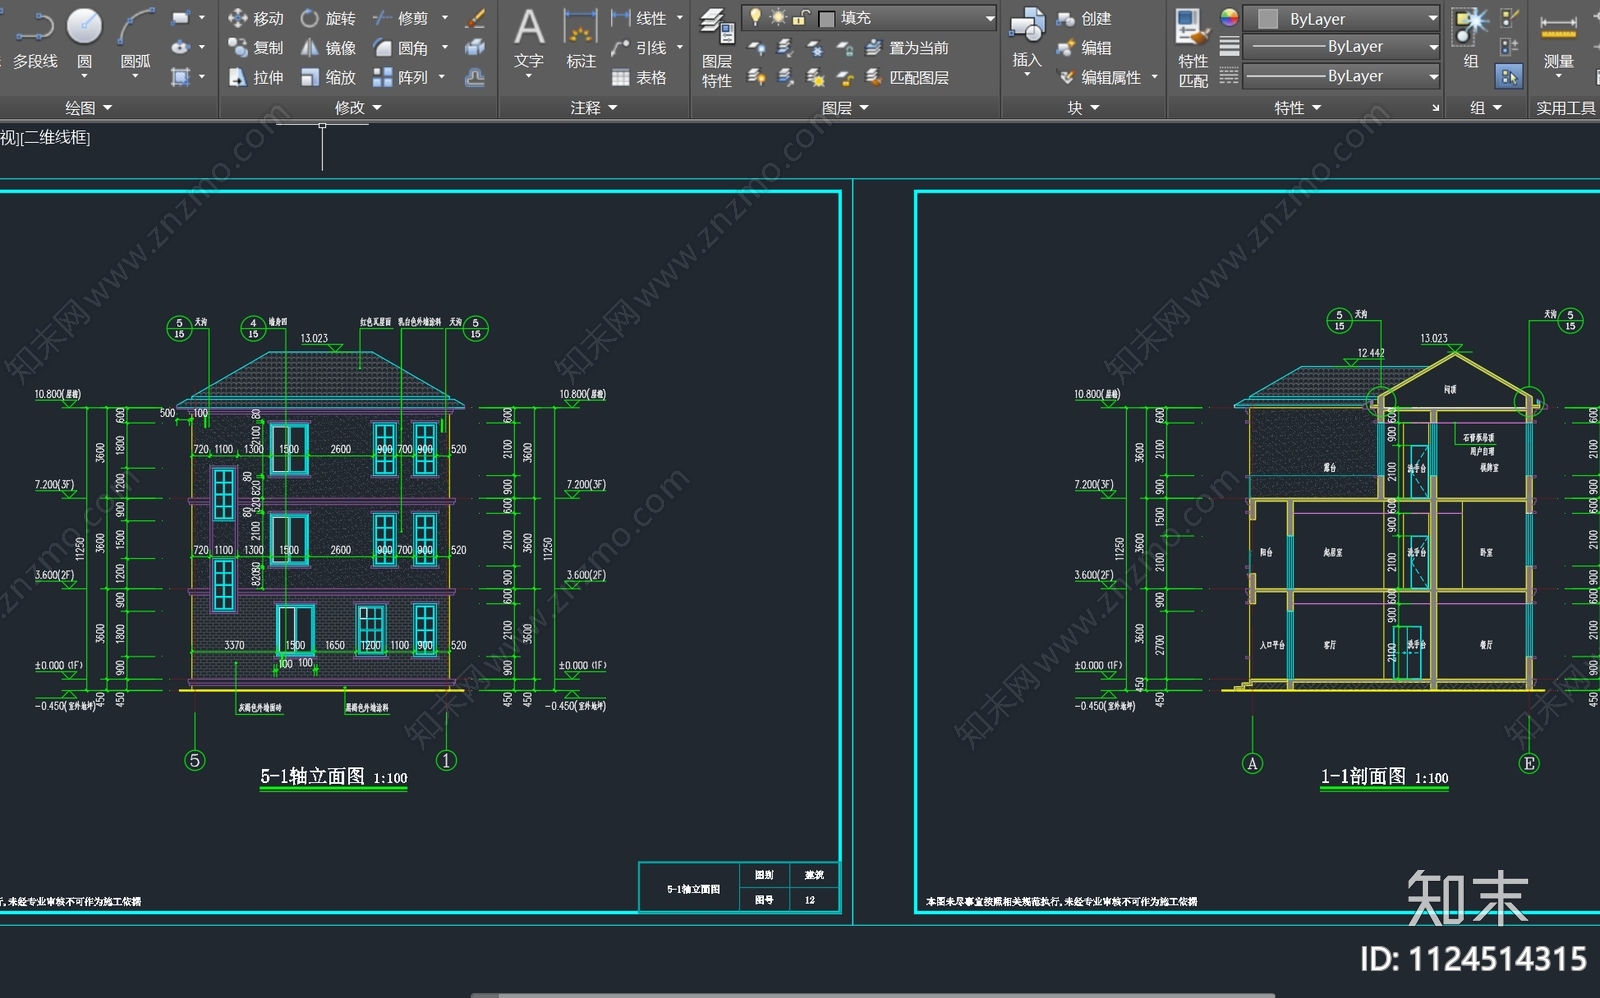
Task: Click Match Layer (匹配图层) button
Action: click(x=907, y=77)
